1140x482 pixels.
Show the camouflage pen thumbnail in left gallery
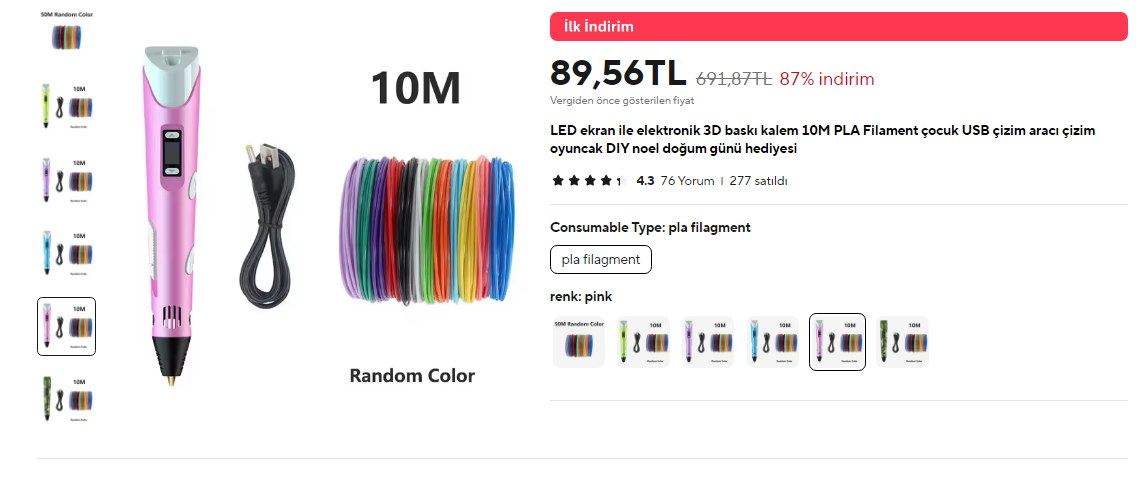(x=67, y=398)
